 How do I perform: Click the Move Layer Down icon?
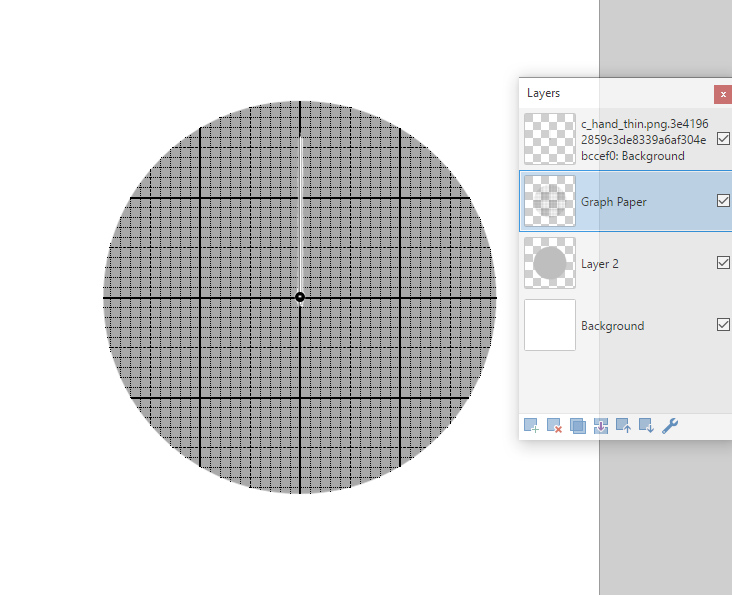[x=646, y=426]
